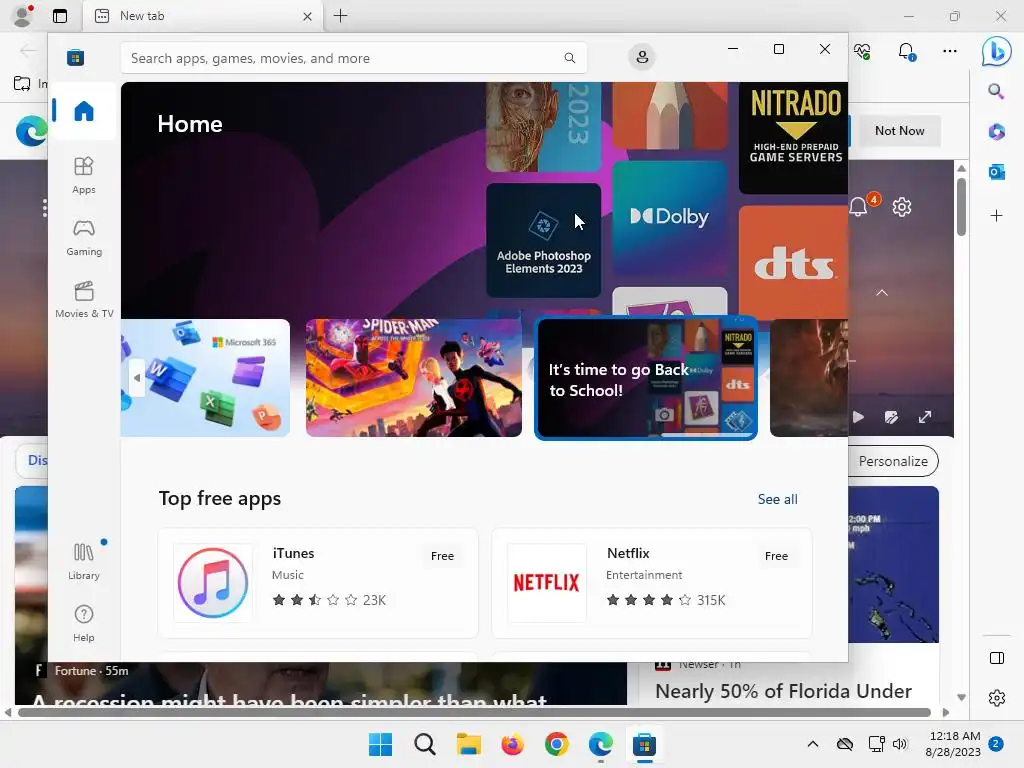Collapse the section with the up chevron
Viewport: 1024px width, 768px height.
(x=882, y=293)
